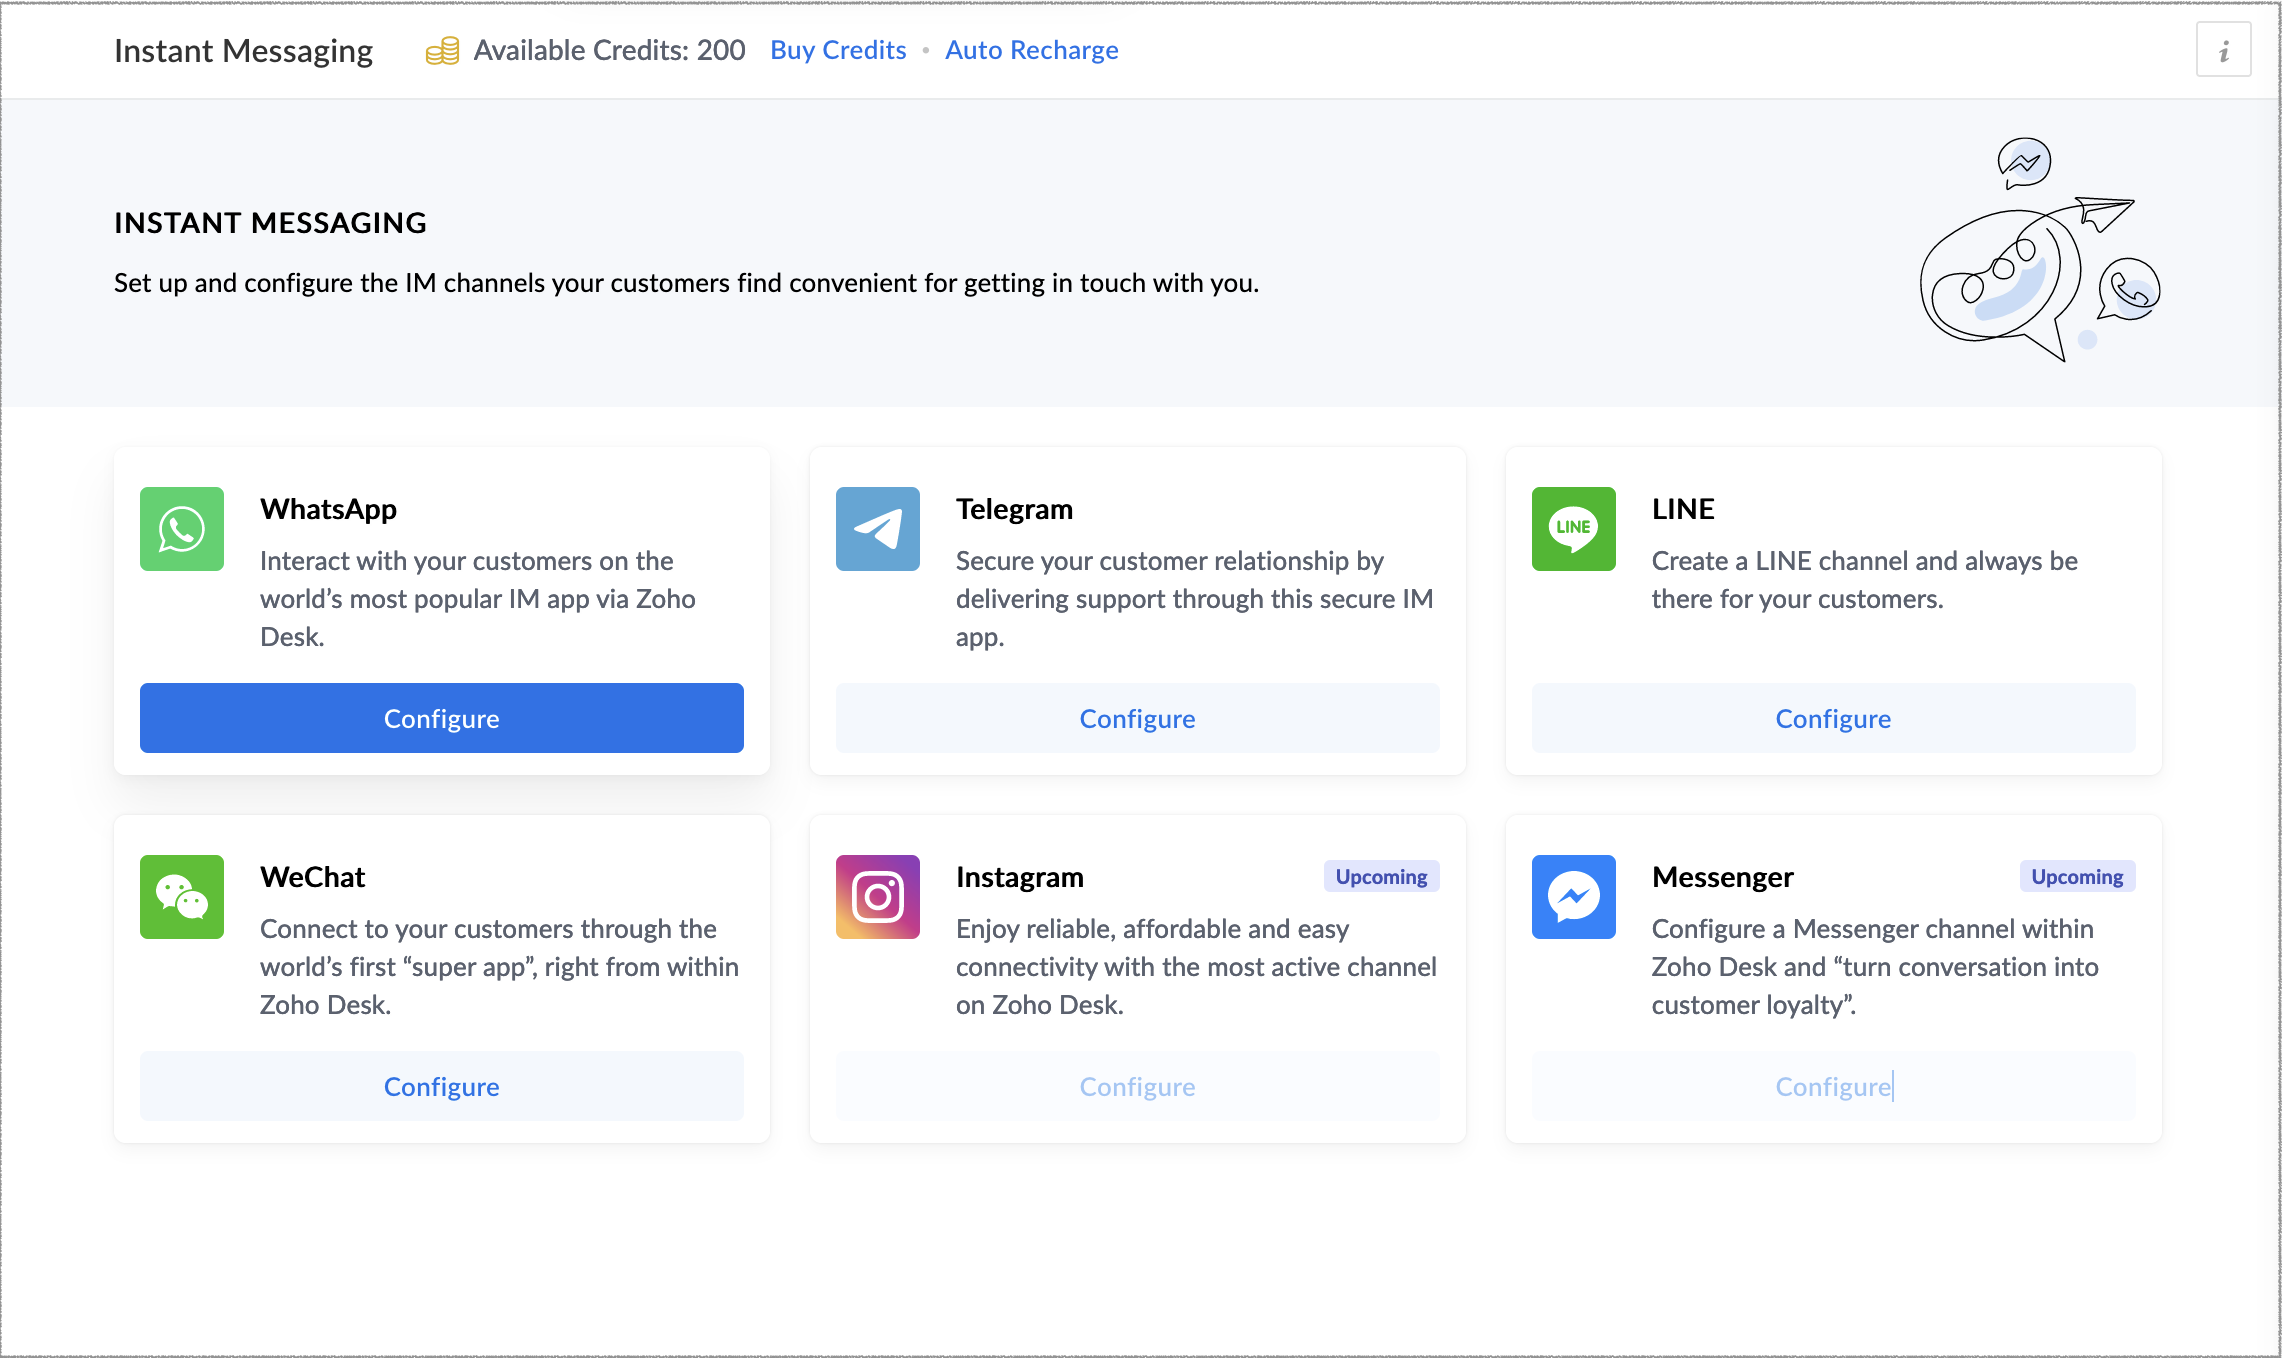Click the WeChat card heading
The width and height of the screenshot is (2282, 1358).
click(x=313, y=877)
